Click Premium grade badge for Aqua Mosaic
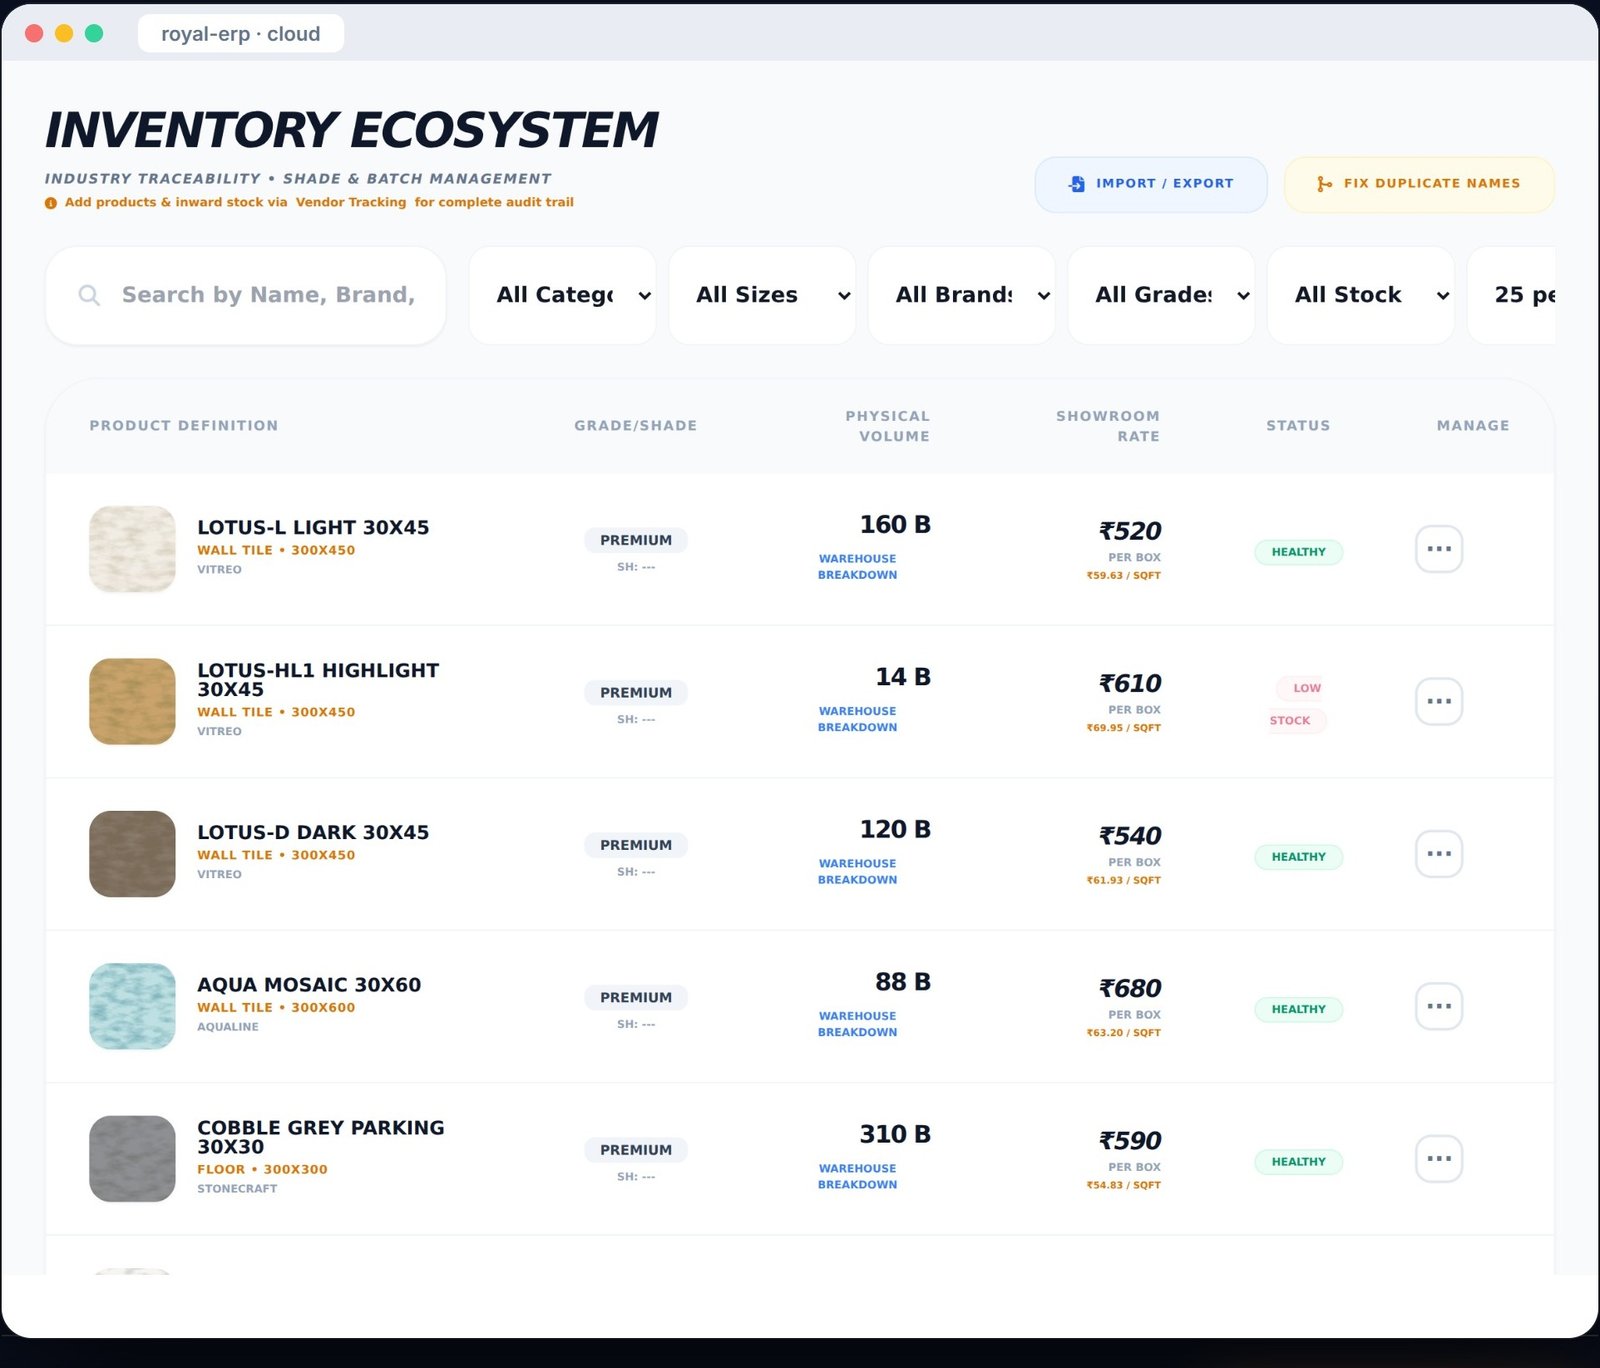This screenshot has height=1368, width=1600. coord(636,997)
